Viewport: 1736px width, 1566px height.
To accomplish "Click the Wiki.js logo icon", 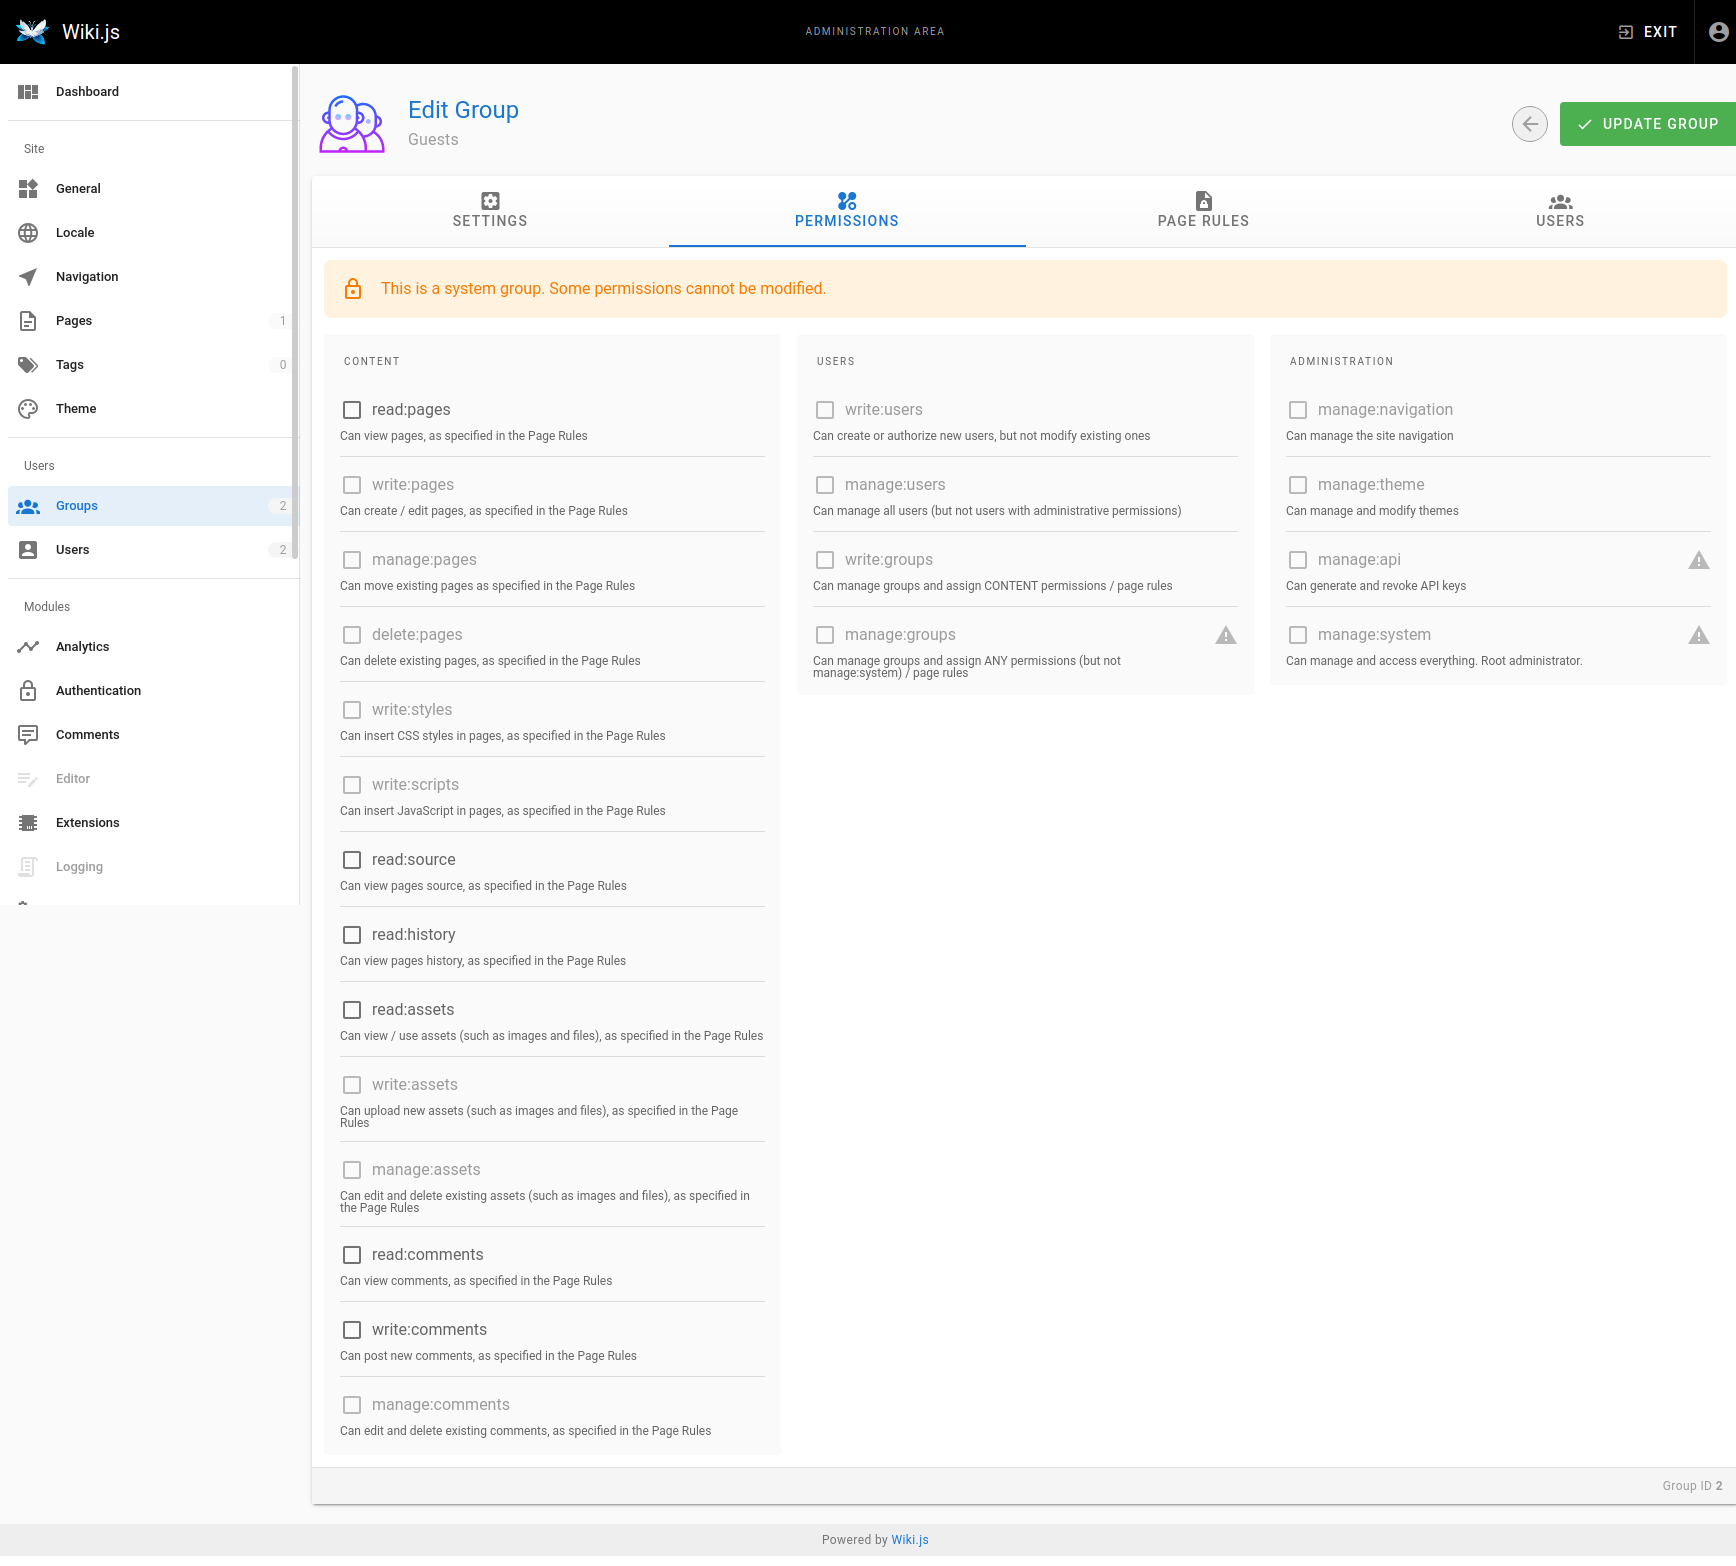I will 32,32.
